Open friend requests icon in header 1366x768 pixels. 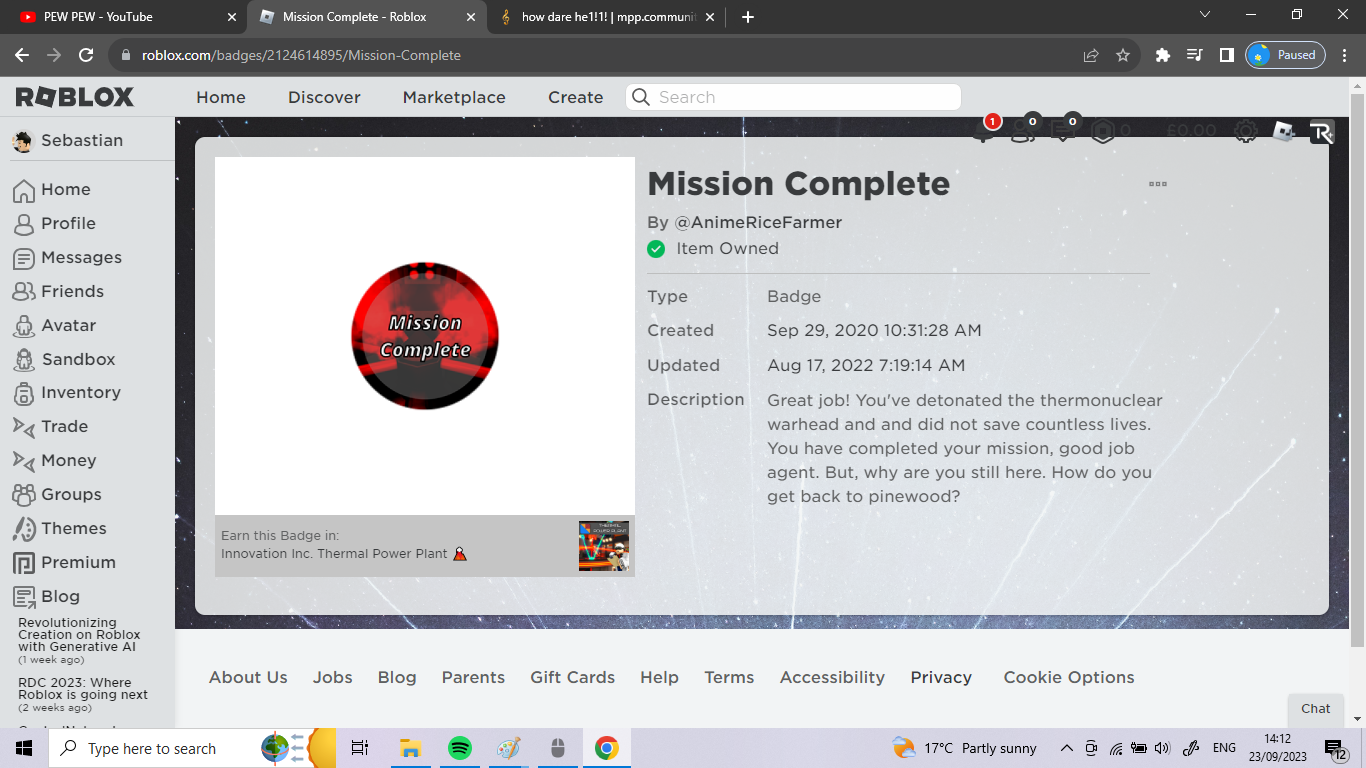coord(1023,131)
